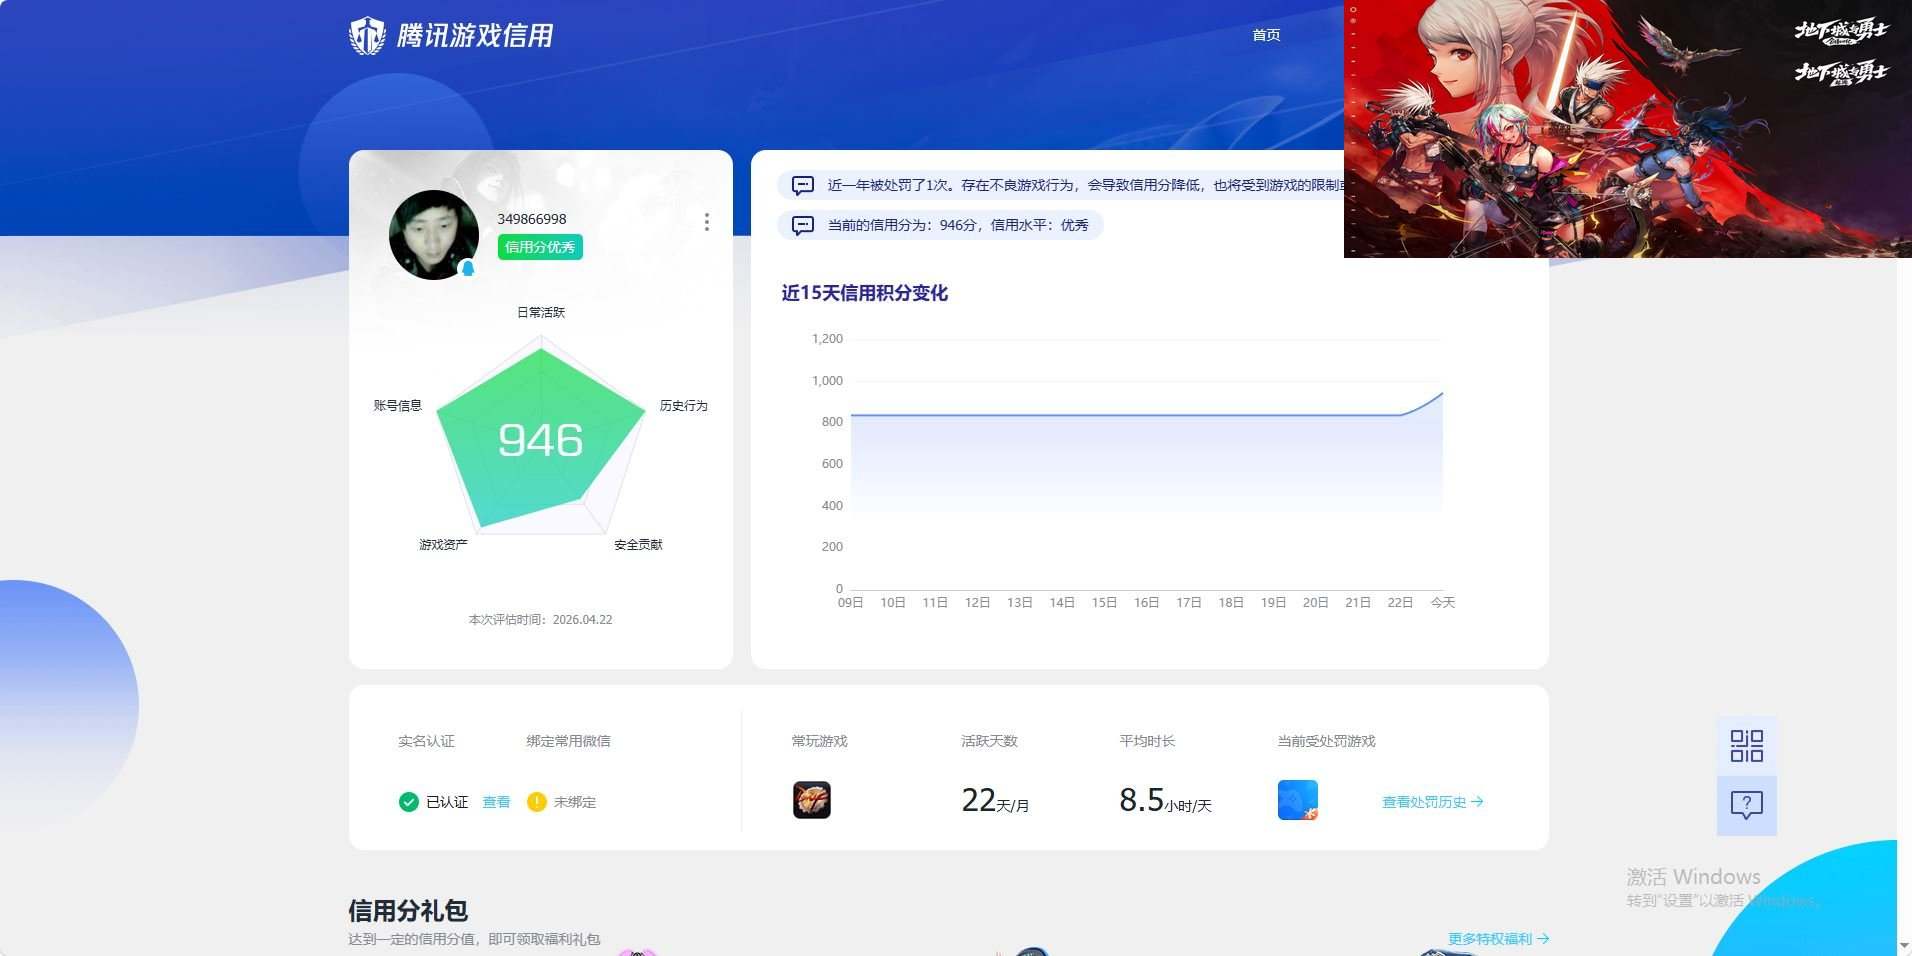This screenshot has height=956, width=1912.
Task: Click the Tencent Game Credit shield logo
Action: click(x=367, y=35)
